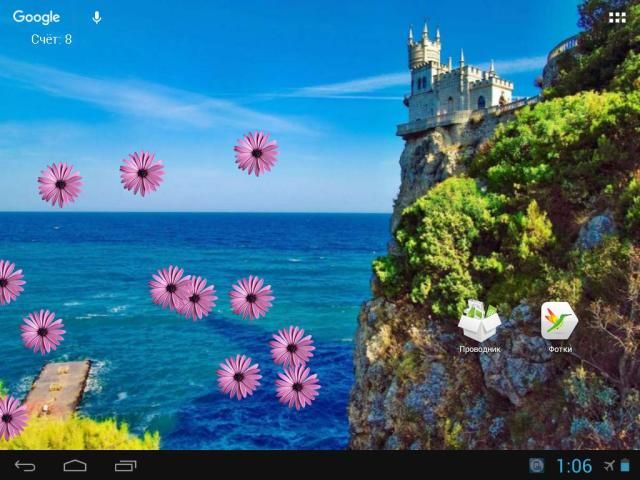Viewport: 640px width, 480px height.
Task: Open the notification icon left of the clock
Action: (x=536, y=466)
